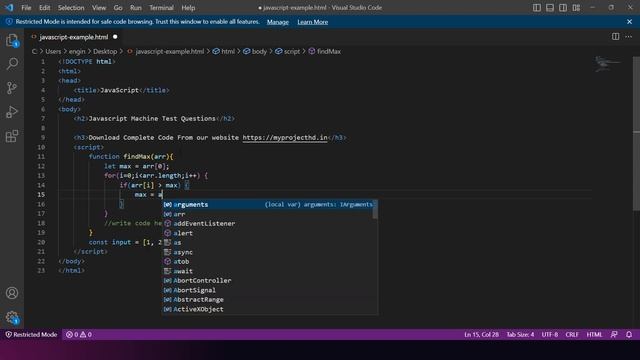Open the Help menu
This screenshot has width=640, height=360.
point(188,8)
